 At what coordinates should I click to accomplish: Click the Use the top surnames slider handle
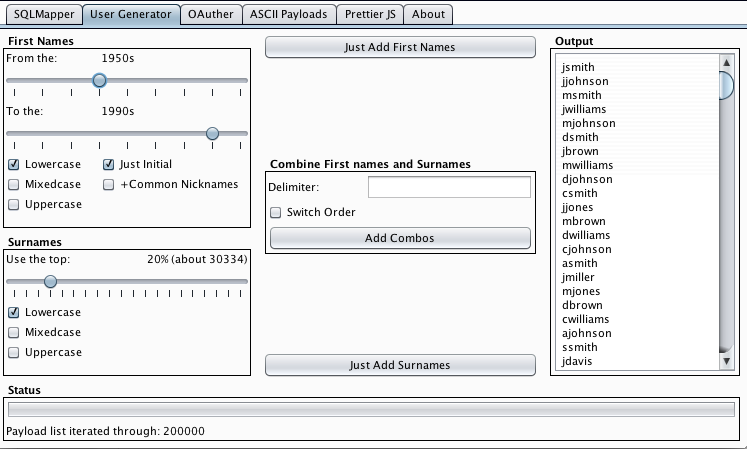(50, 282)
